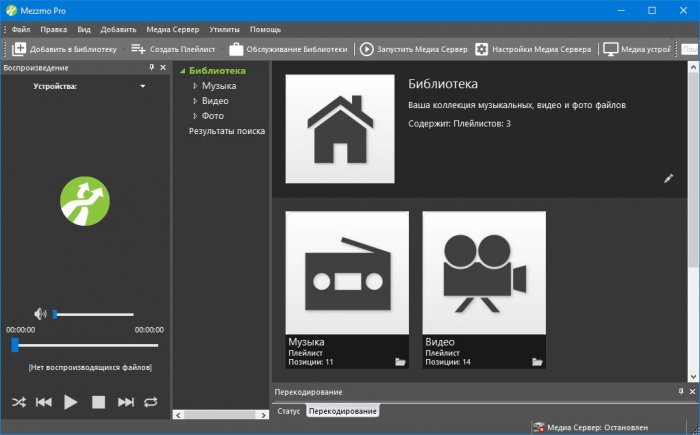The height and width of the screenshot is (435, 700).
Task: Stop playback with the square button
Action: [x=98, y=402]
